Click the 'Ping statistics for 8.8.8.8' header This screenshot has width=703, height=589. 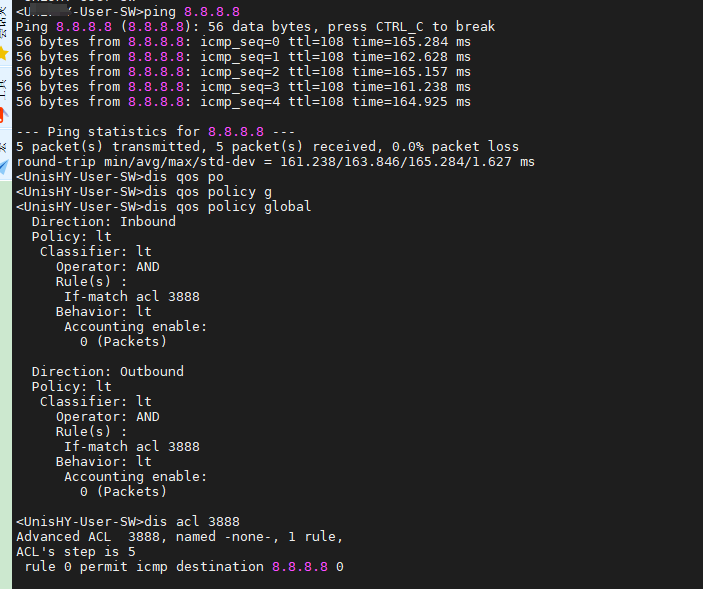[155, 132]
